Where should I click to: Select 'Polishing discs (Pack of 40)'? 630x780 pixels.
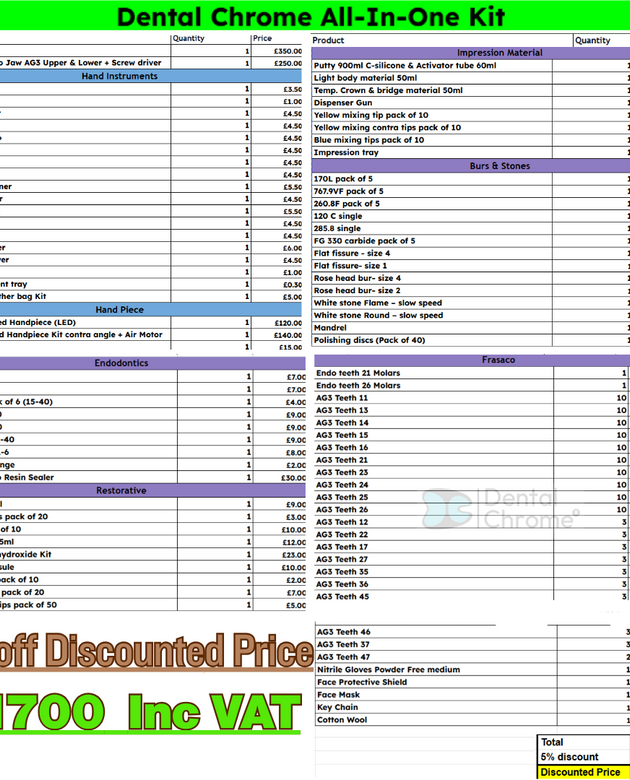click(x=369, y=340)
